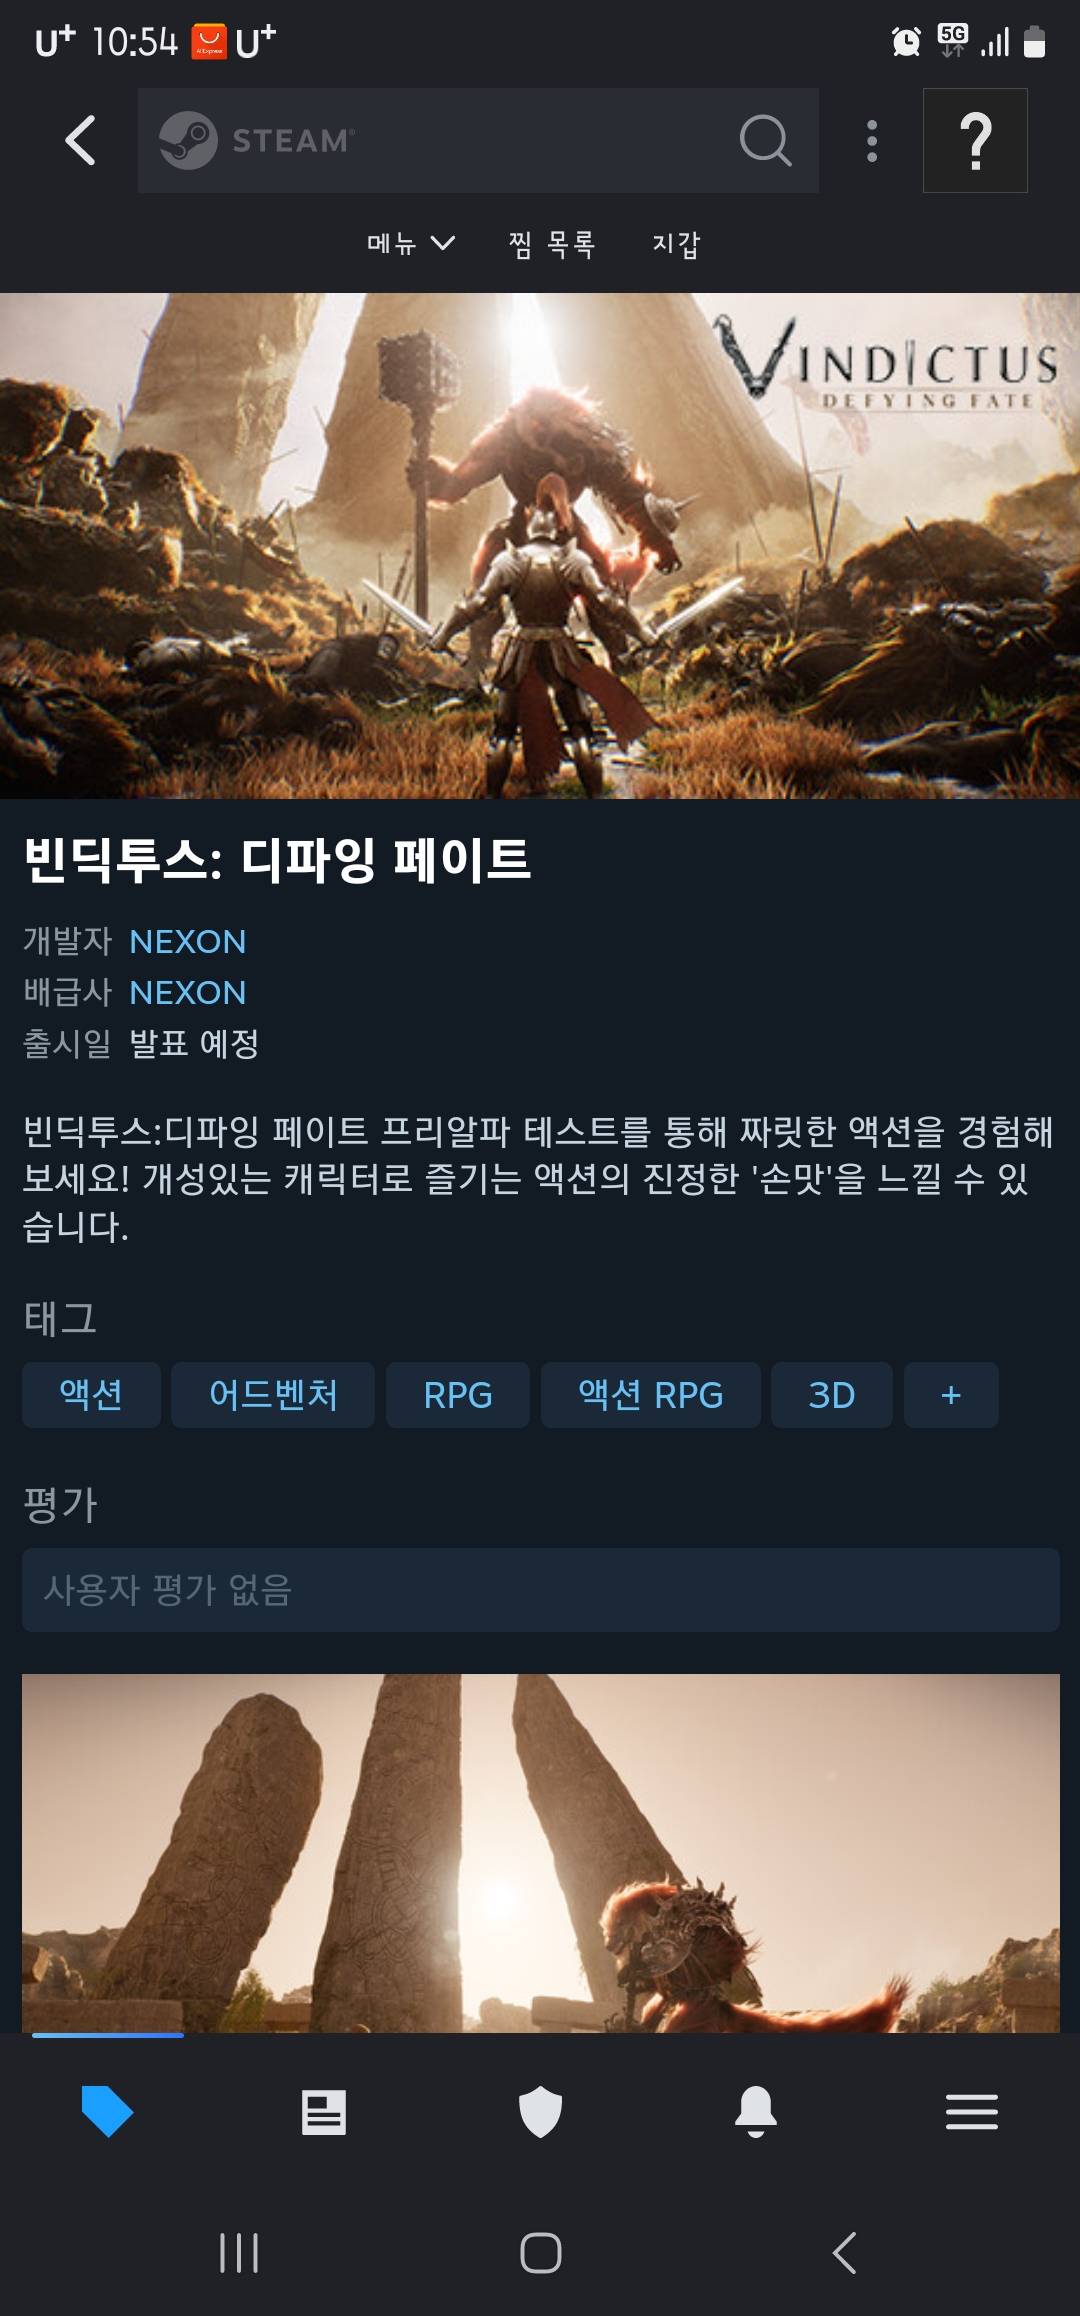Open the Steam Guard shield tab
Screen dimensions: 1080x2316
click(540, 2112)
